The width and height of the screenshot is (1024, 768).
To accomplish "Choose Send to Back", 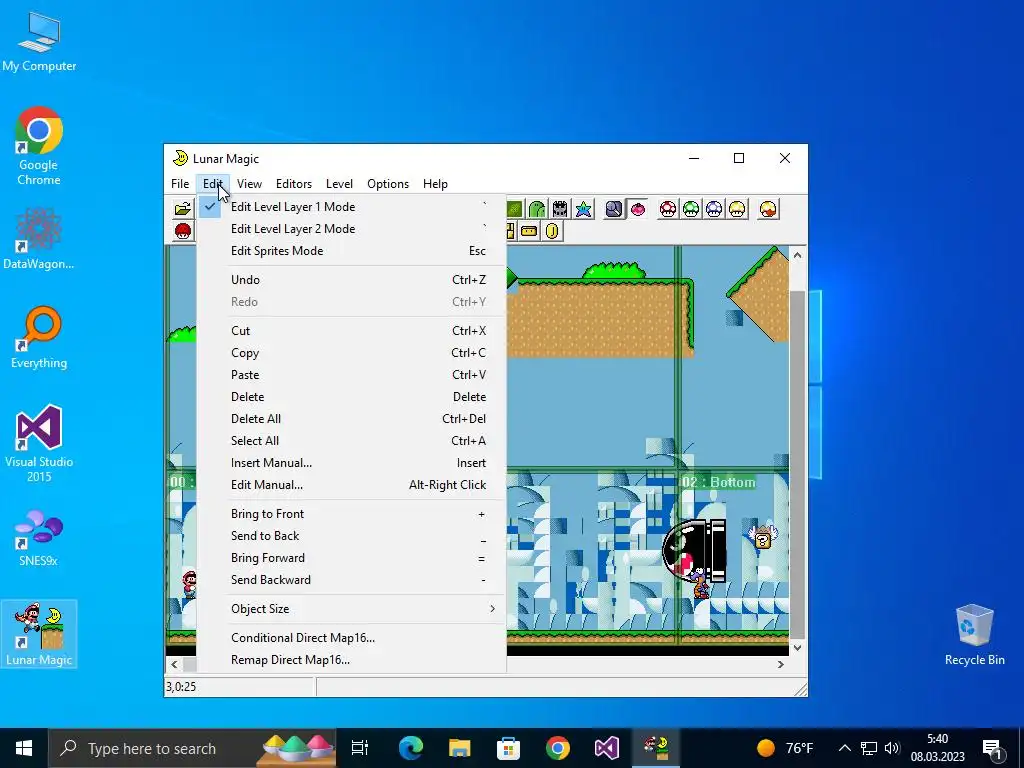I will pyautogui.click(x=351, y=536).
